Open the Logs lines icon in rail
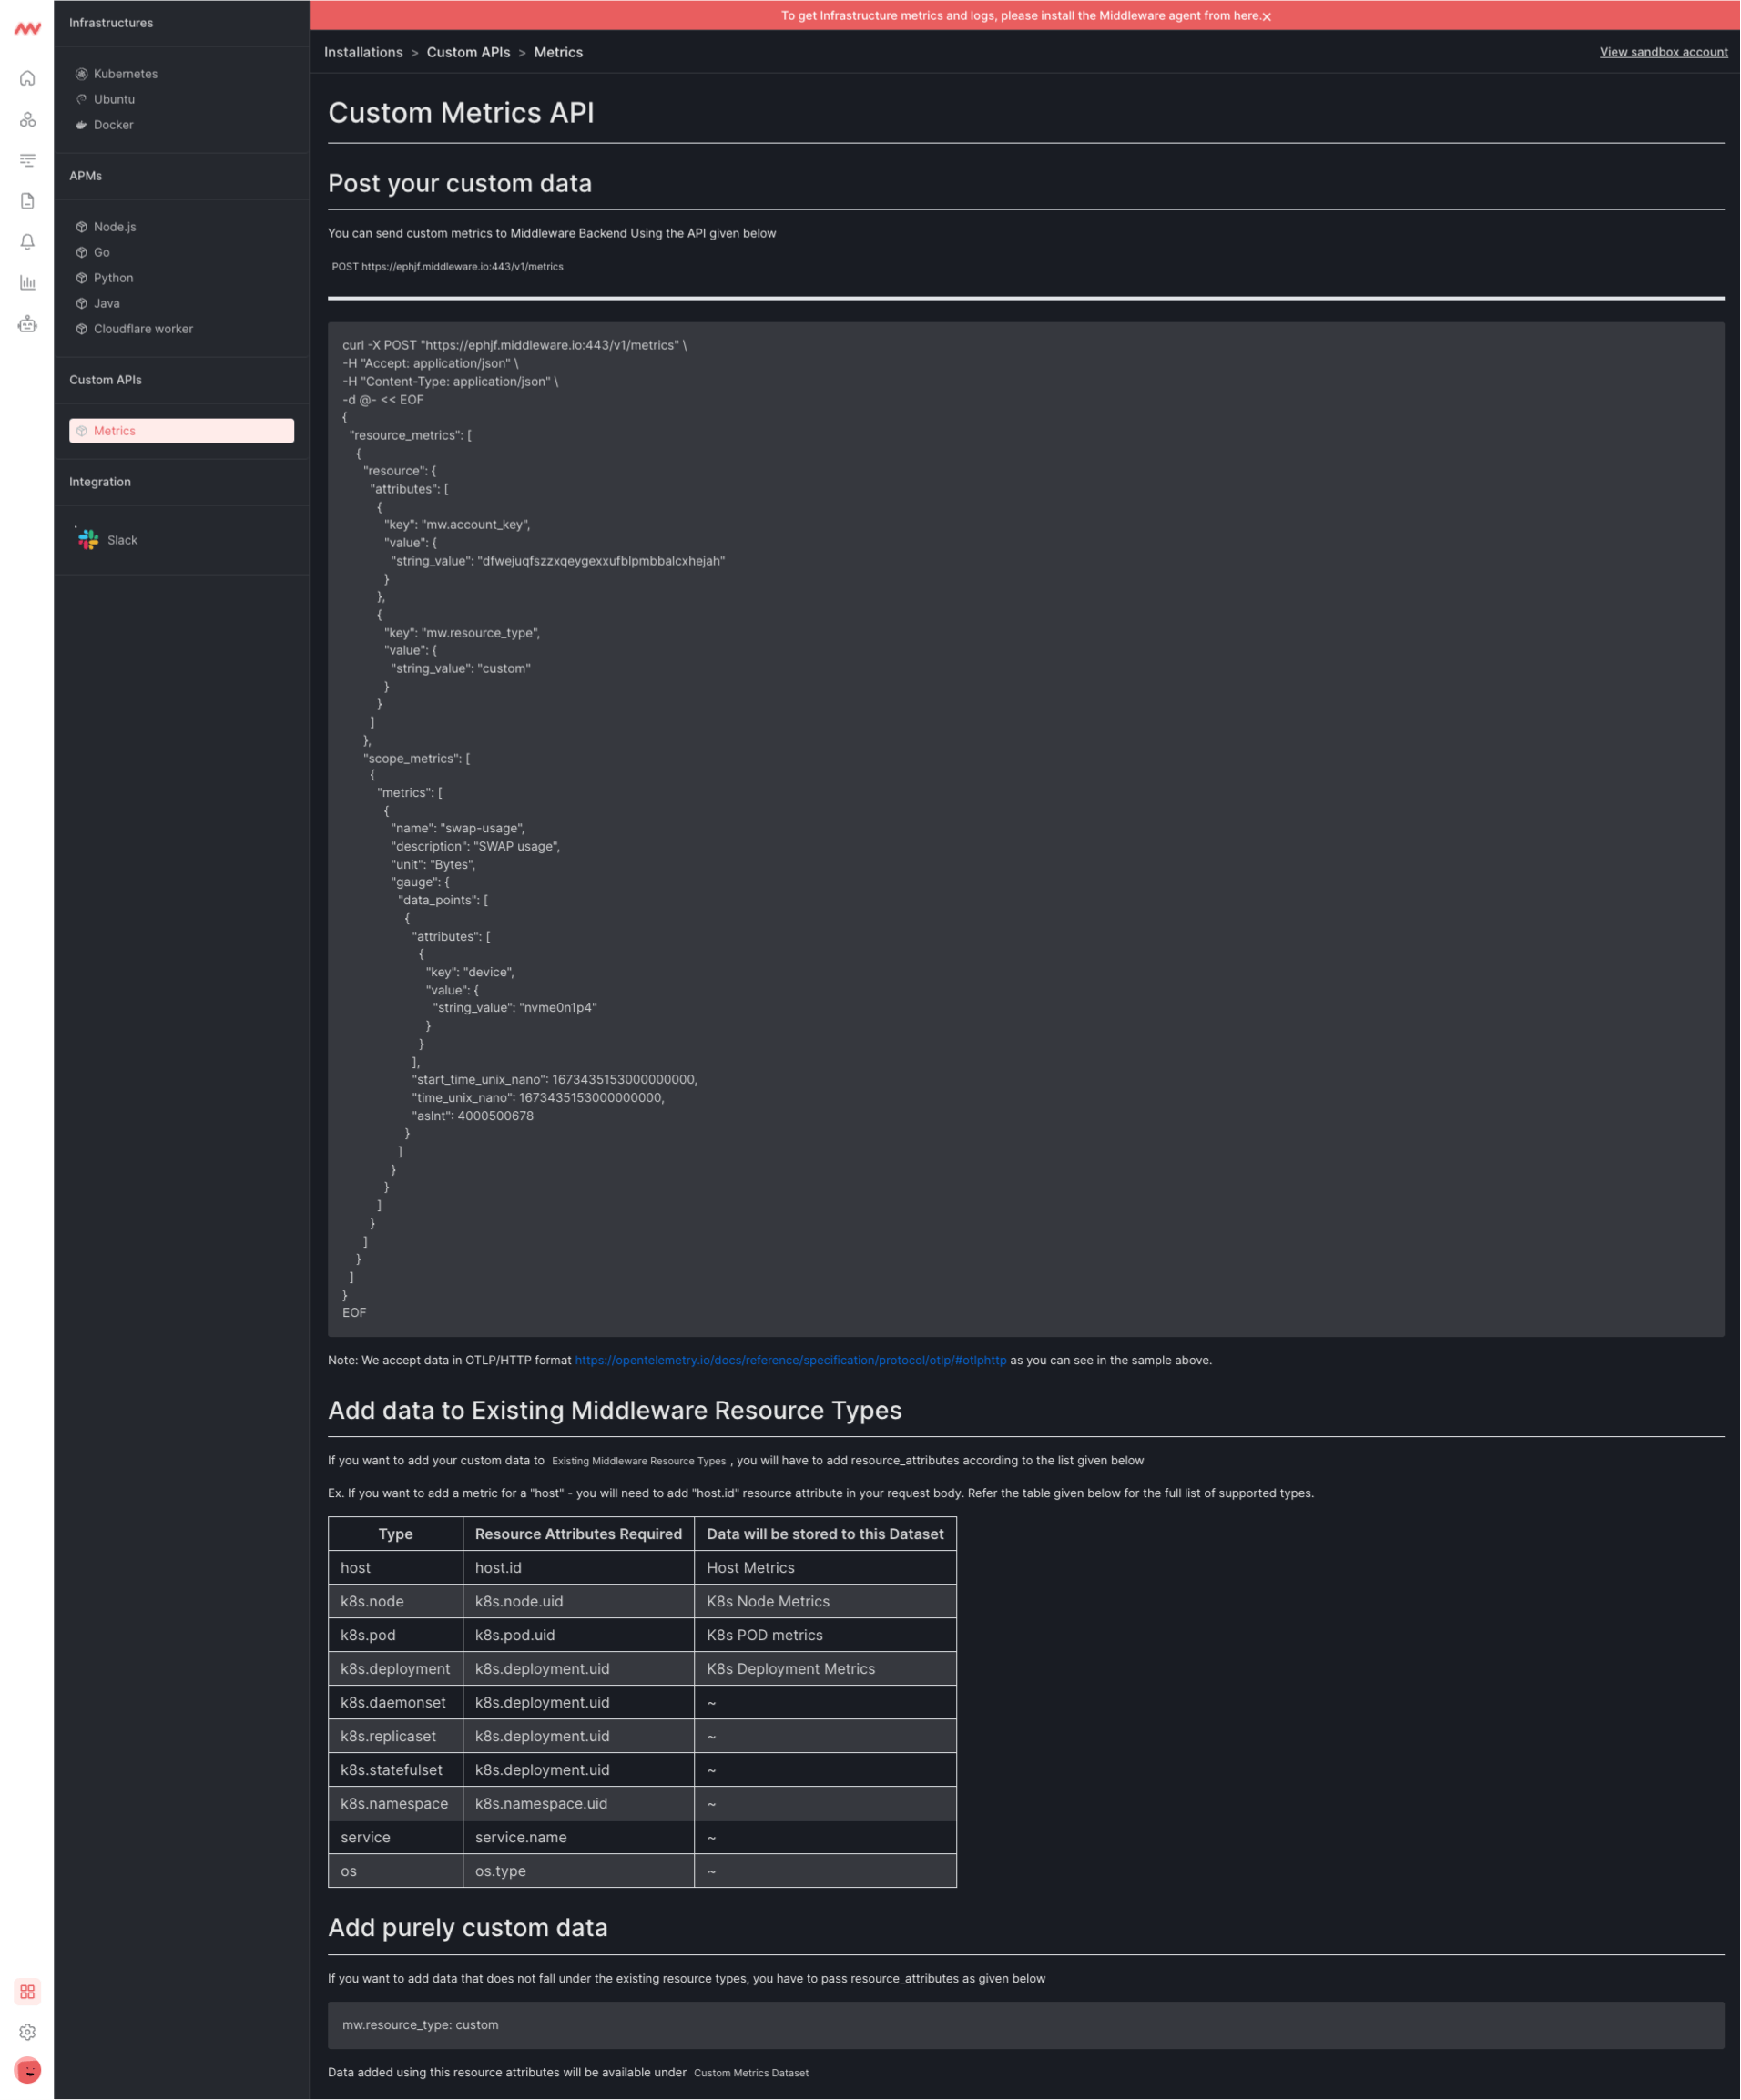Screen dimensions: 1741x2100 27,160
